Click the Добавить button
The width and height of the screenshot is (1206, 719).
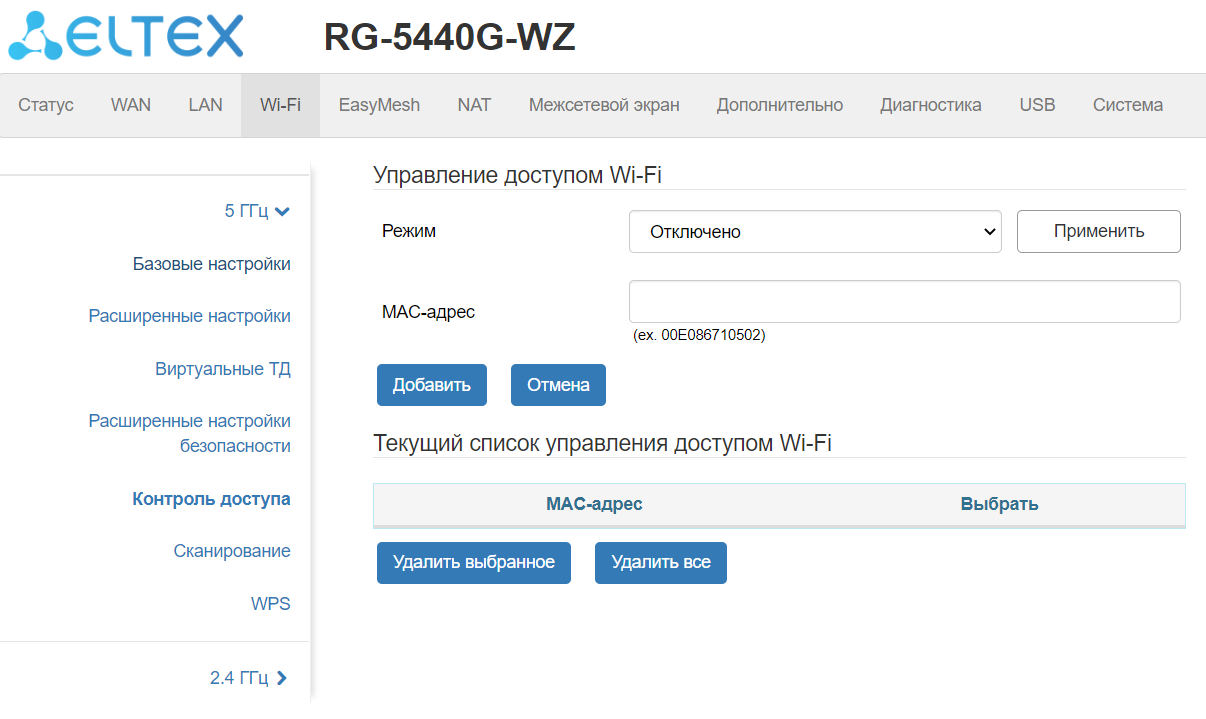pos(432,385)
